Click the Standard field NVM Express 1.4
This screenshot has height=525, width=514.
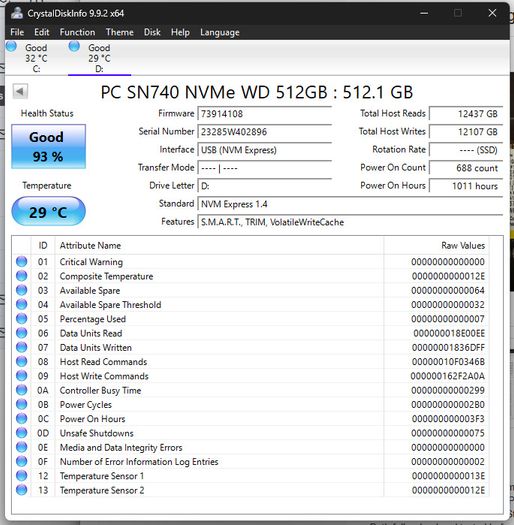tap(350, 204)
